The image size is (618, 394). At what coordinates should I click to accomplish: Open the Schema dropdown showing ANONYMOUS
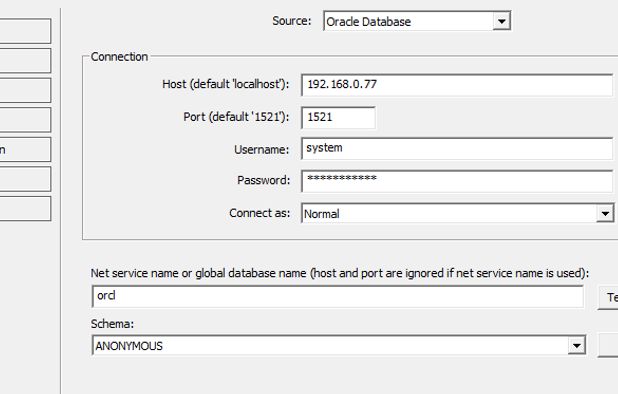[339, 346]
